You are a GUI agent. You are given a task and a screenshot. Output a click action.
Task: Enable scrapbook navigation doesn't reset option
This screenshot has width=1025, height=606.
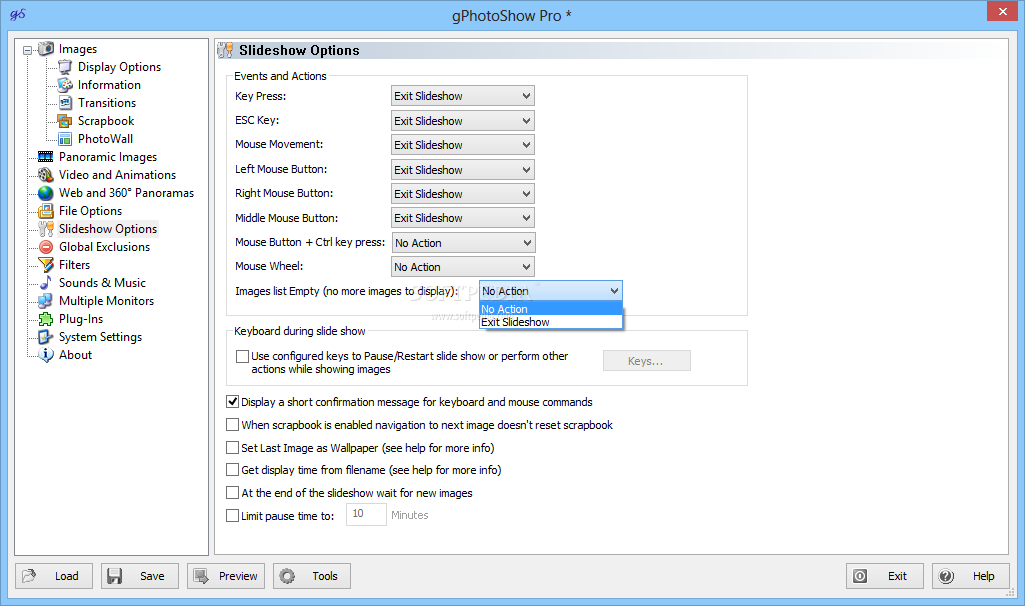tap(232, 425)
